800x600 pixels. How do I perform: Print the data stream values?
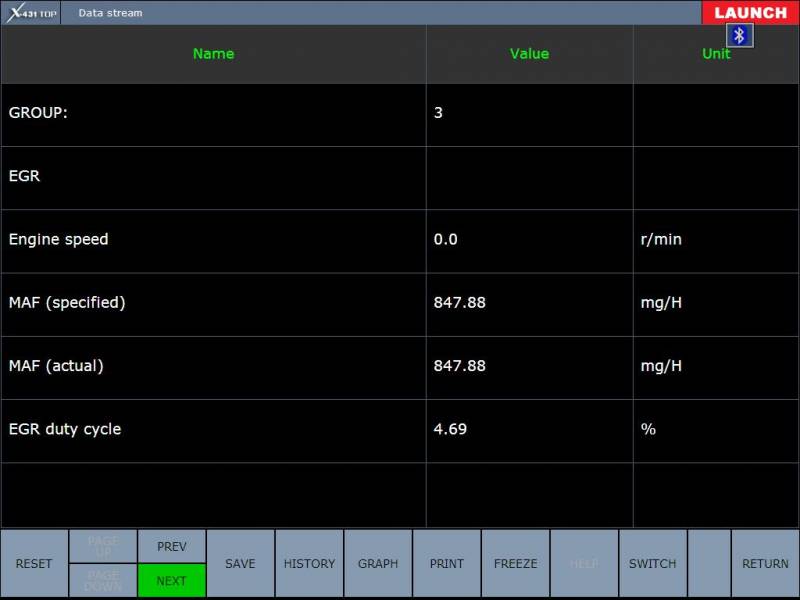click(447, 564)
